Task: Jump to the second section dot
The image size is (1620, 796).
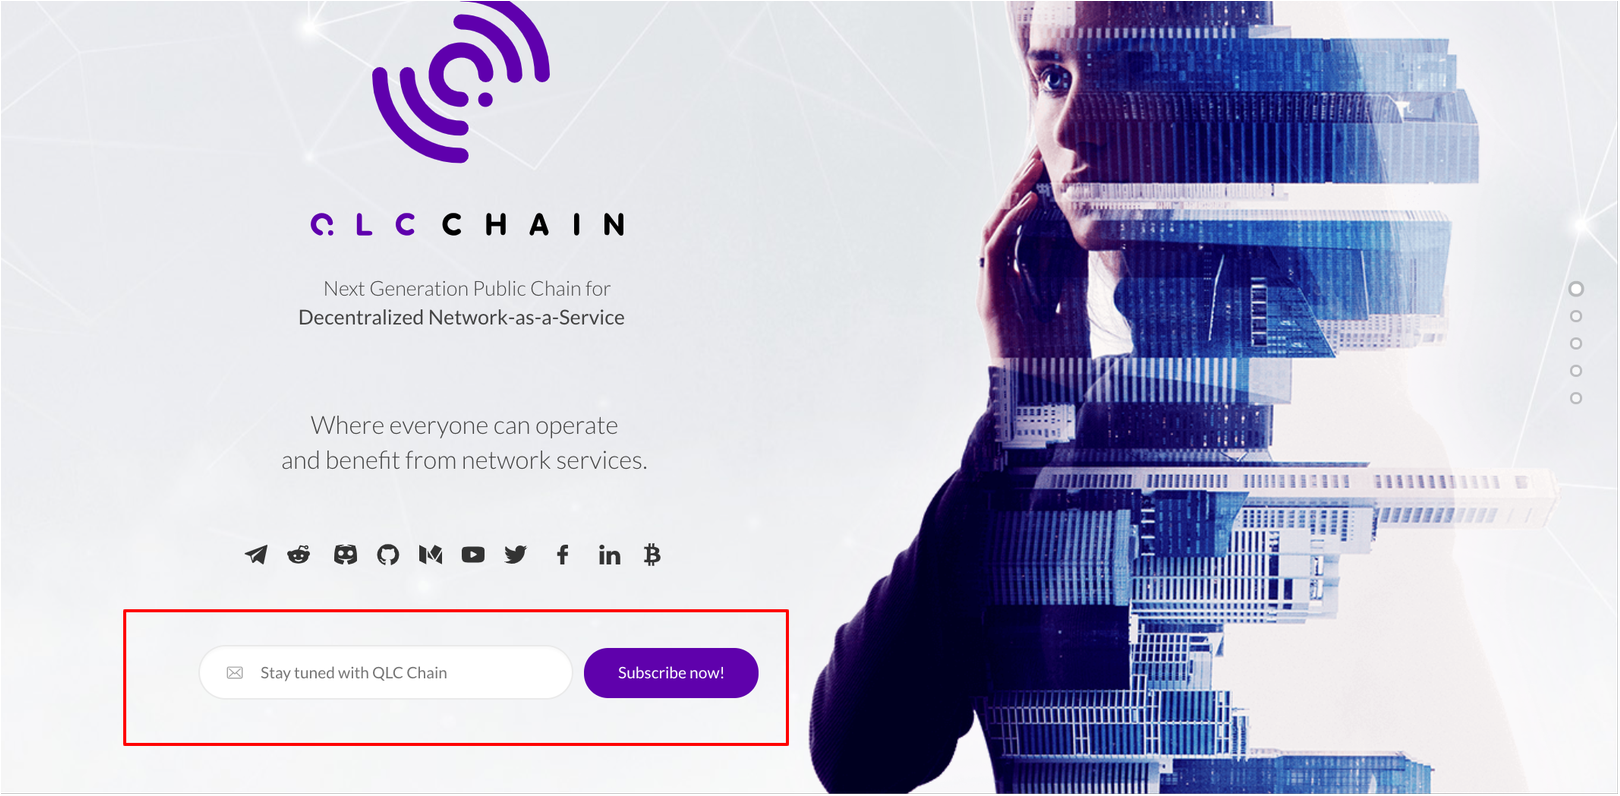Action: pyautogui.click(x=1576, y=316)
